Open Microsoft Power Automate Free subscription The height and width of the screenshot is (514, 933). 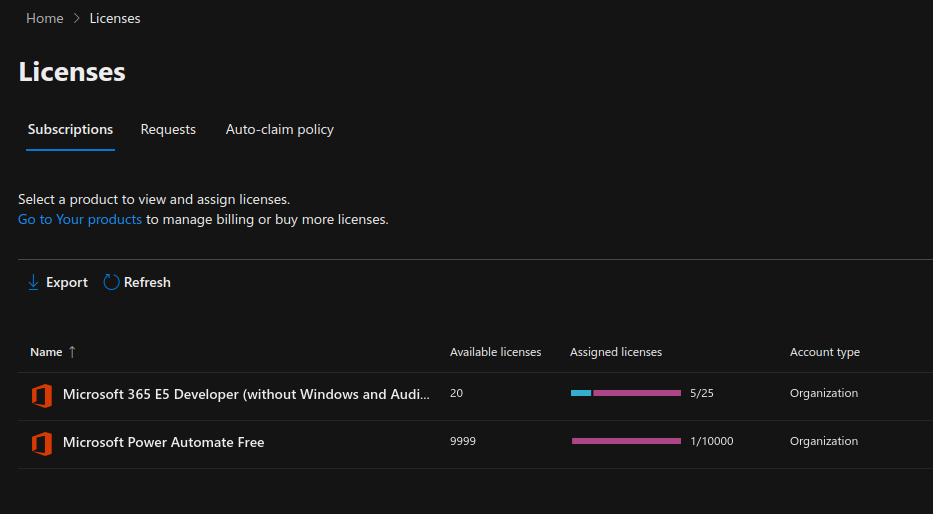click(x=164, y=443)
